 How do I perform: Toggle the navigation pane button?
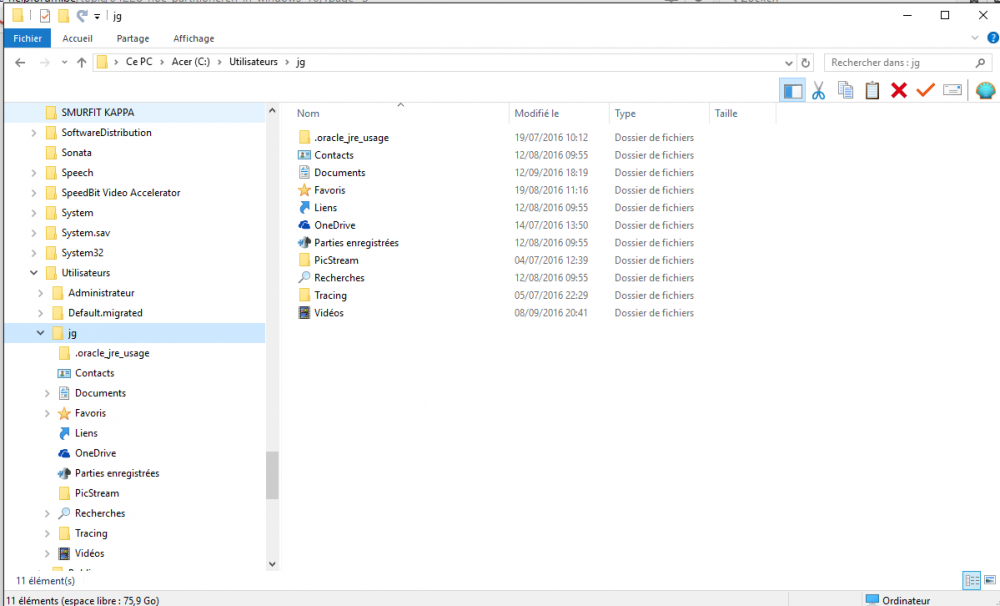coord(792,91)
